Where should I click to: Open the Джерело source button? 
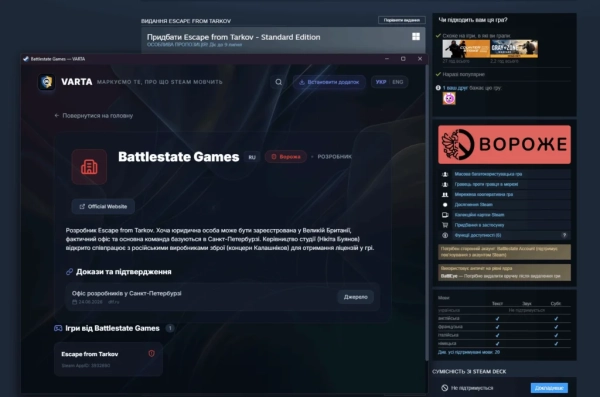[x=355, y=297]
